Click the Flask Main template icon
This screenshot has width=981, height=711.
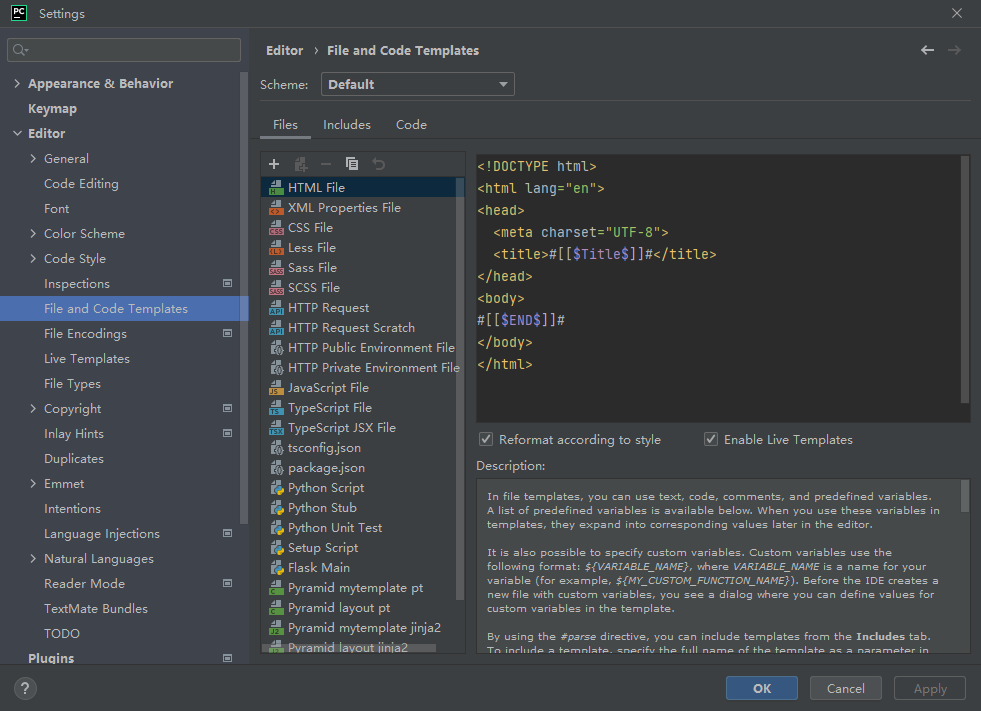277,568
